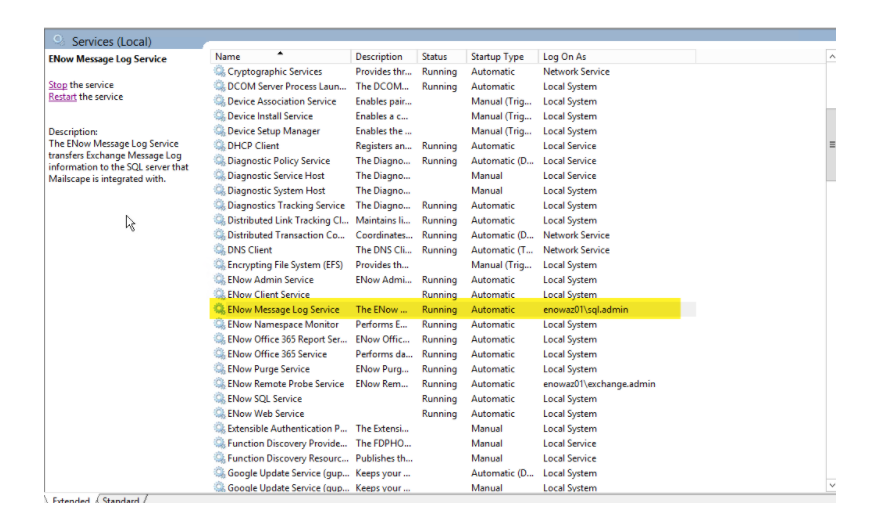Image resolution: width=869 pixels, height=514 pixels.
Task: Click the Restart the service link
Action: click(62, 96)
